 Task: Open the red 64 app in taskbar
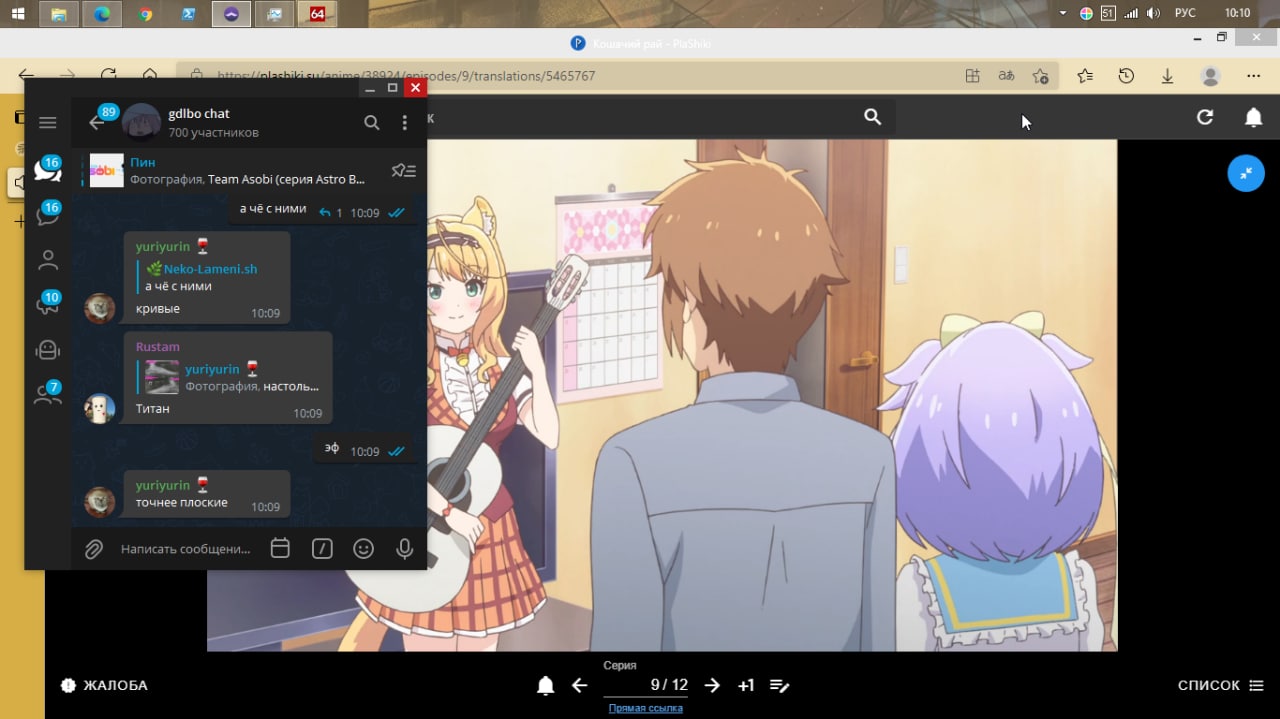(x=317, y=14)
